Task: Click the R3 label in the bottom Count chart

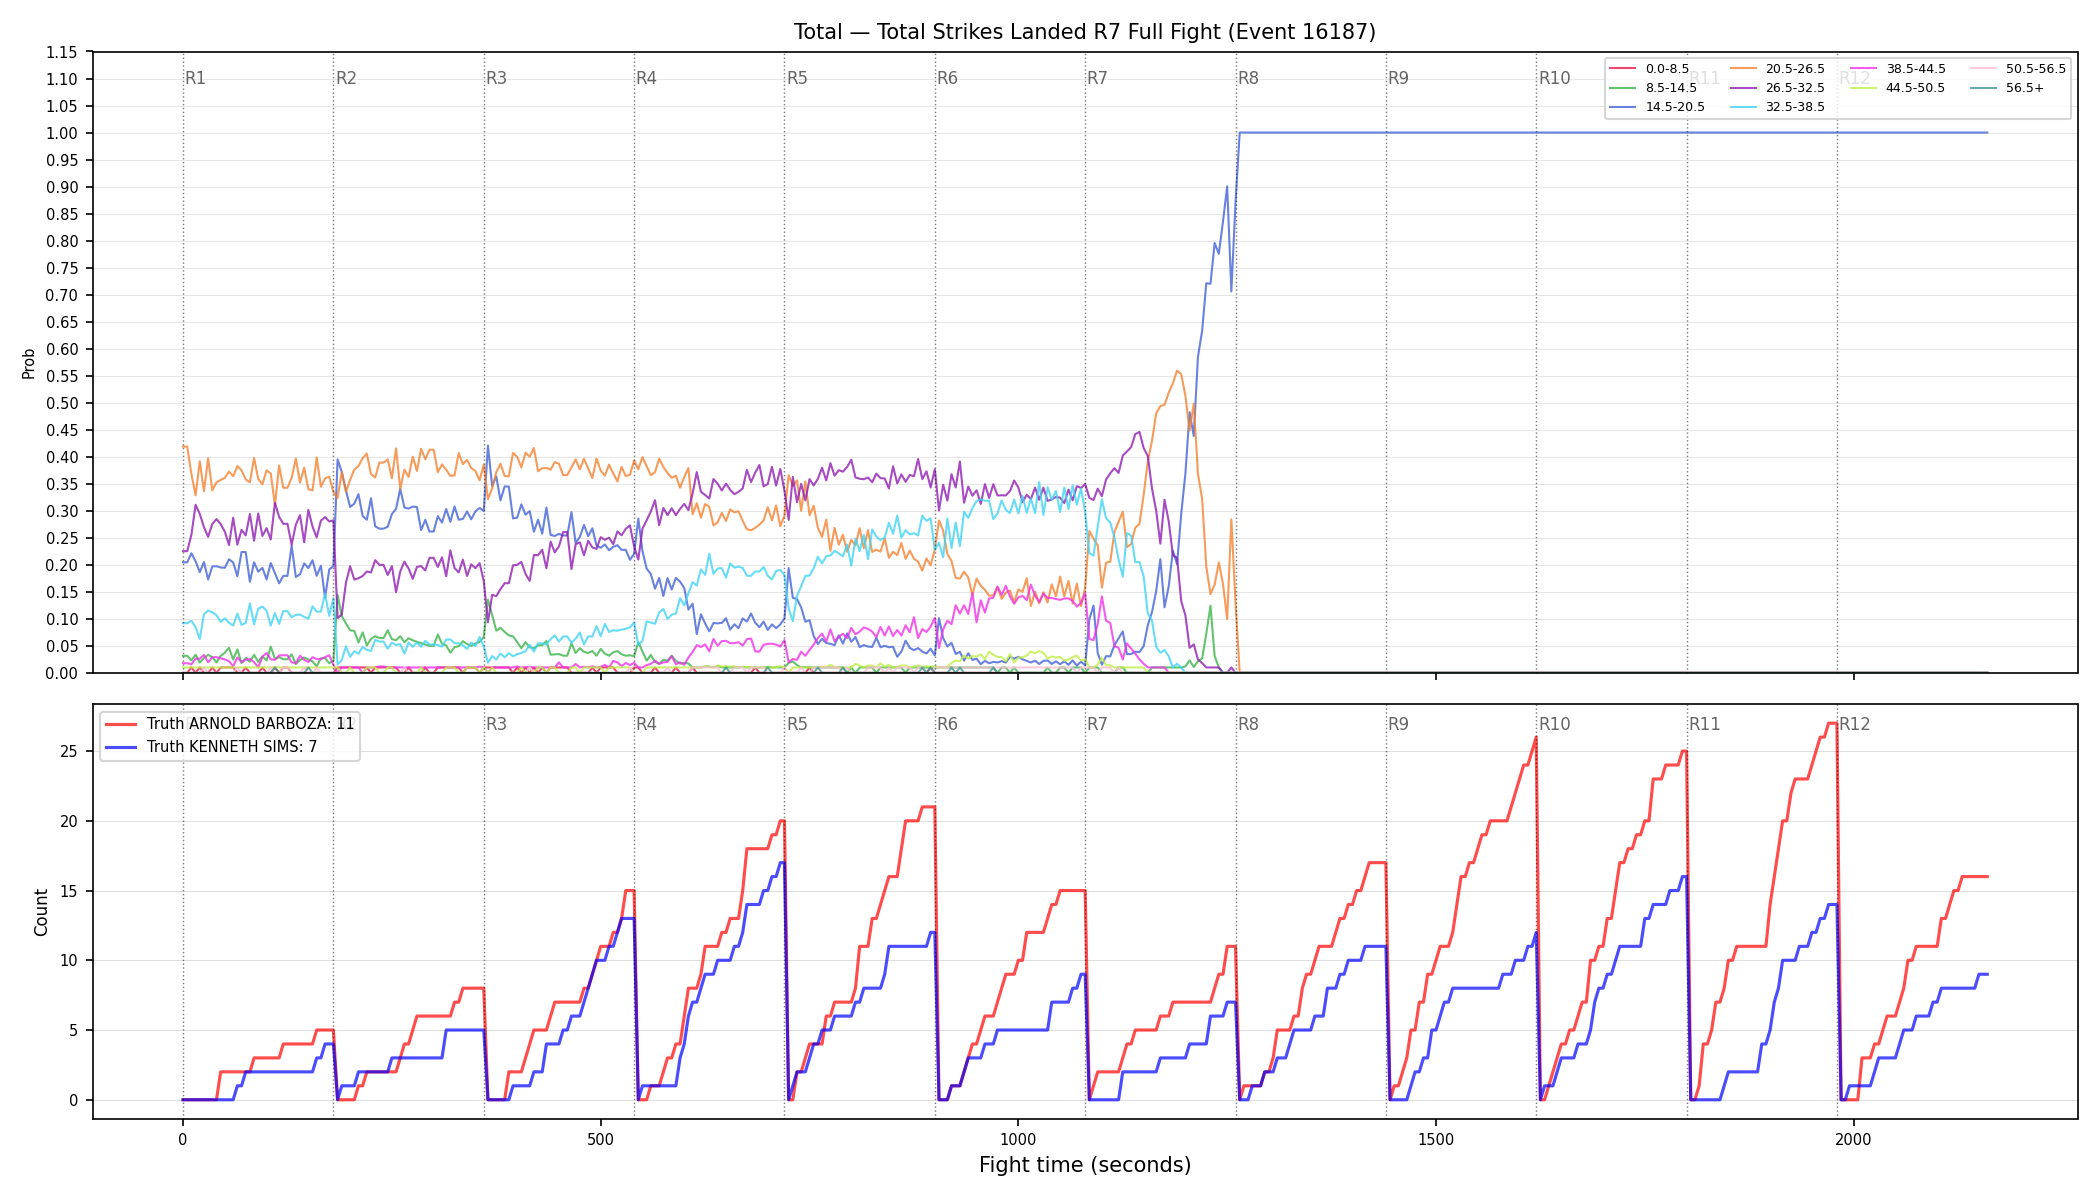Action: [x=496, y=724]
